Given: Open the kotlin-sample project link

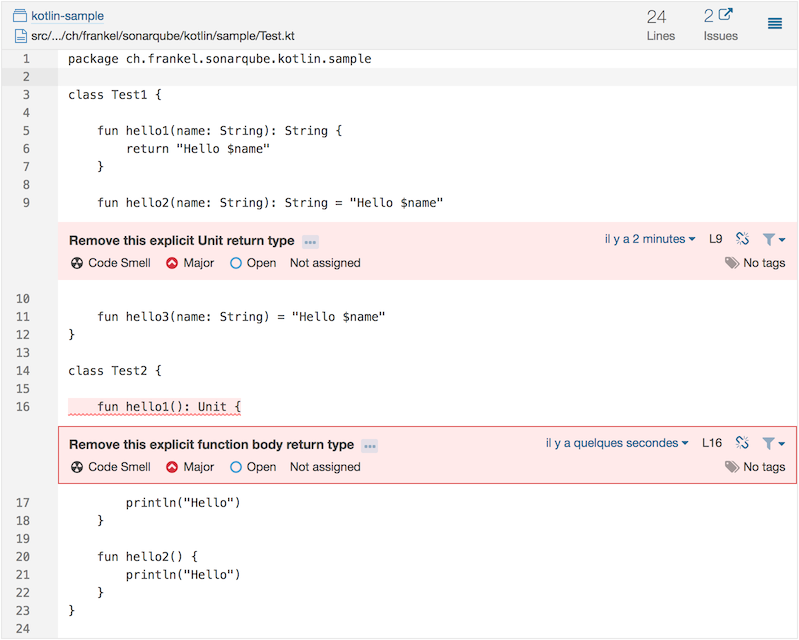Looking at the screenshot, I should [67, 16].
